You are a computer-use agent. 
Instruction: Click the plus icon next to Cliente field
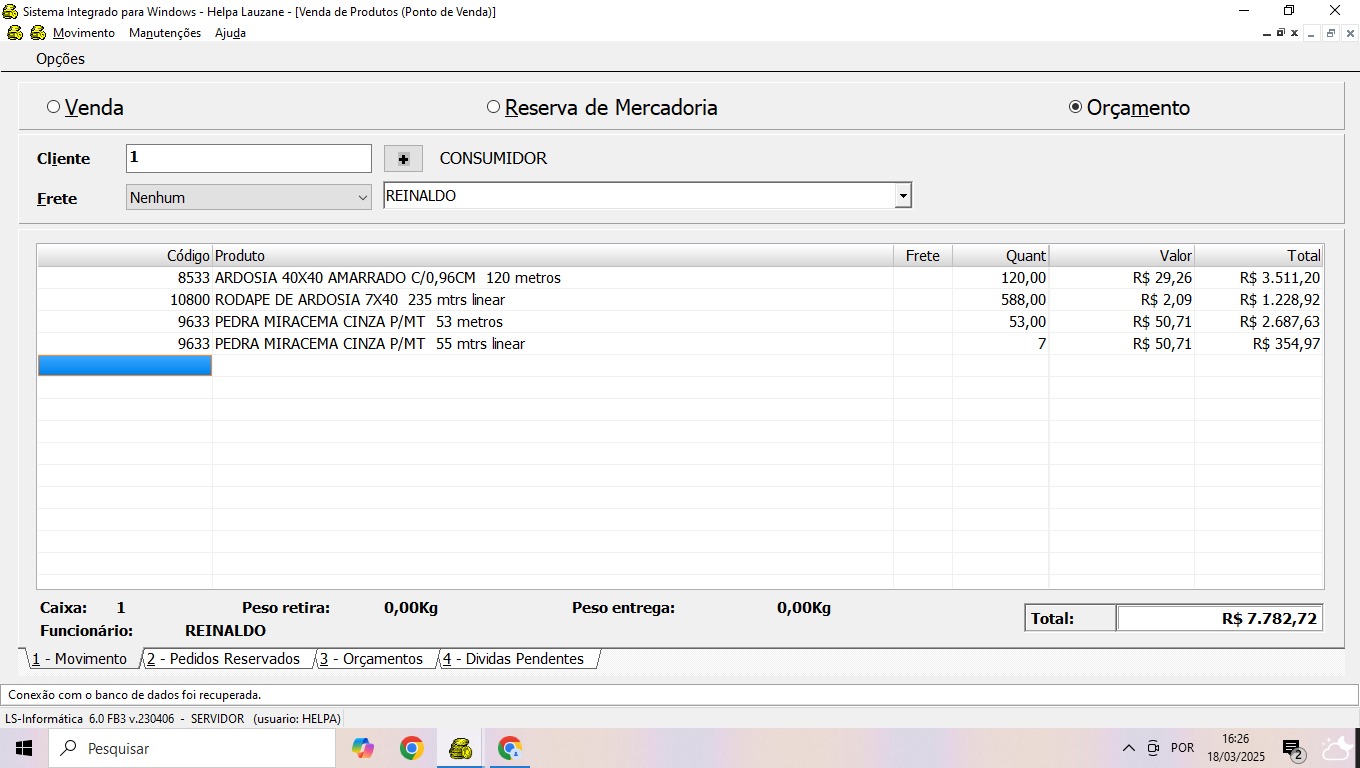click(403, 159)
